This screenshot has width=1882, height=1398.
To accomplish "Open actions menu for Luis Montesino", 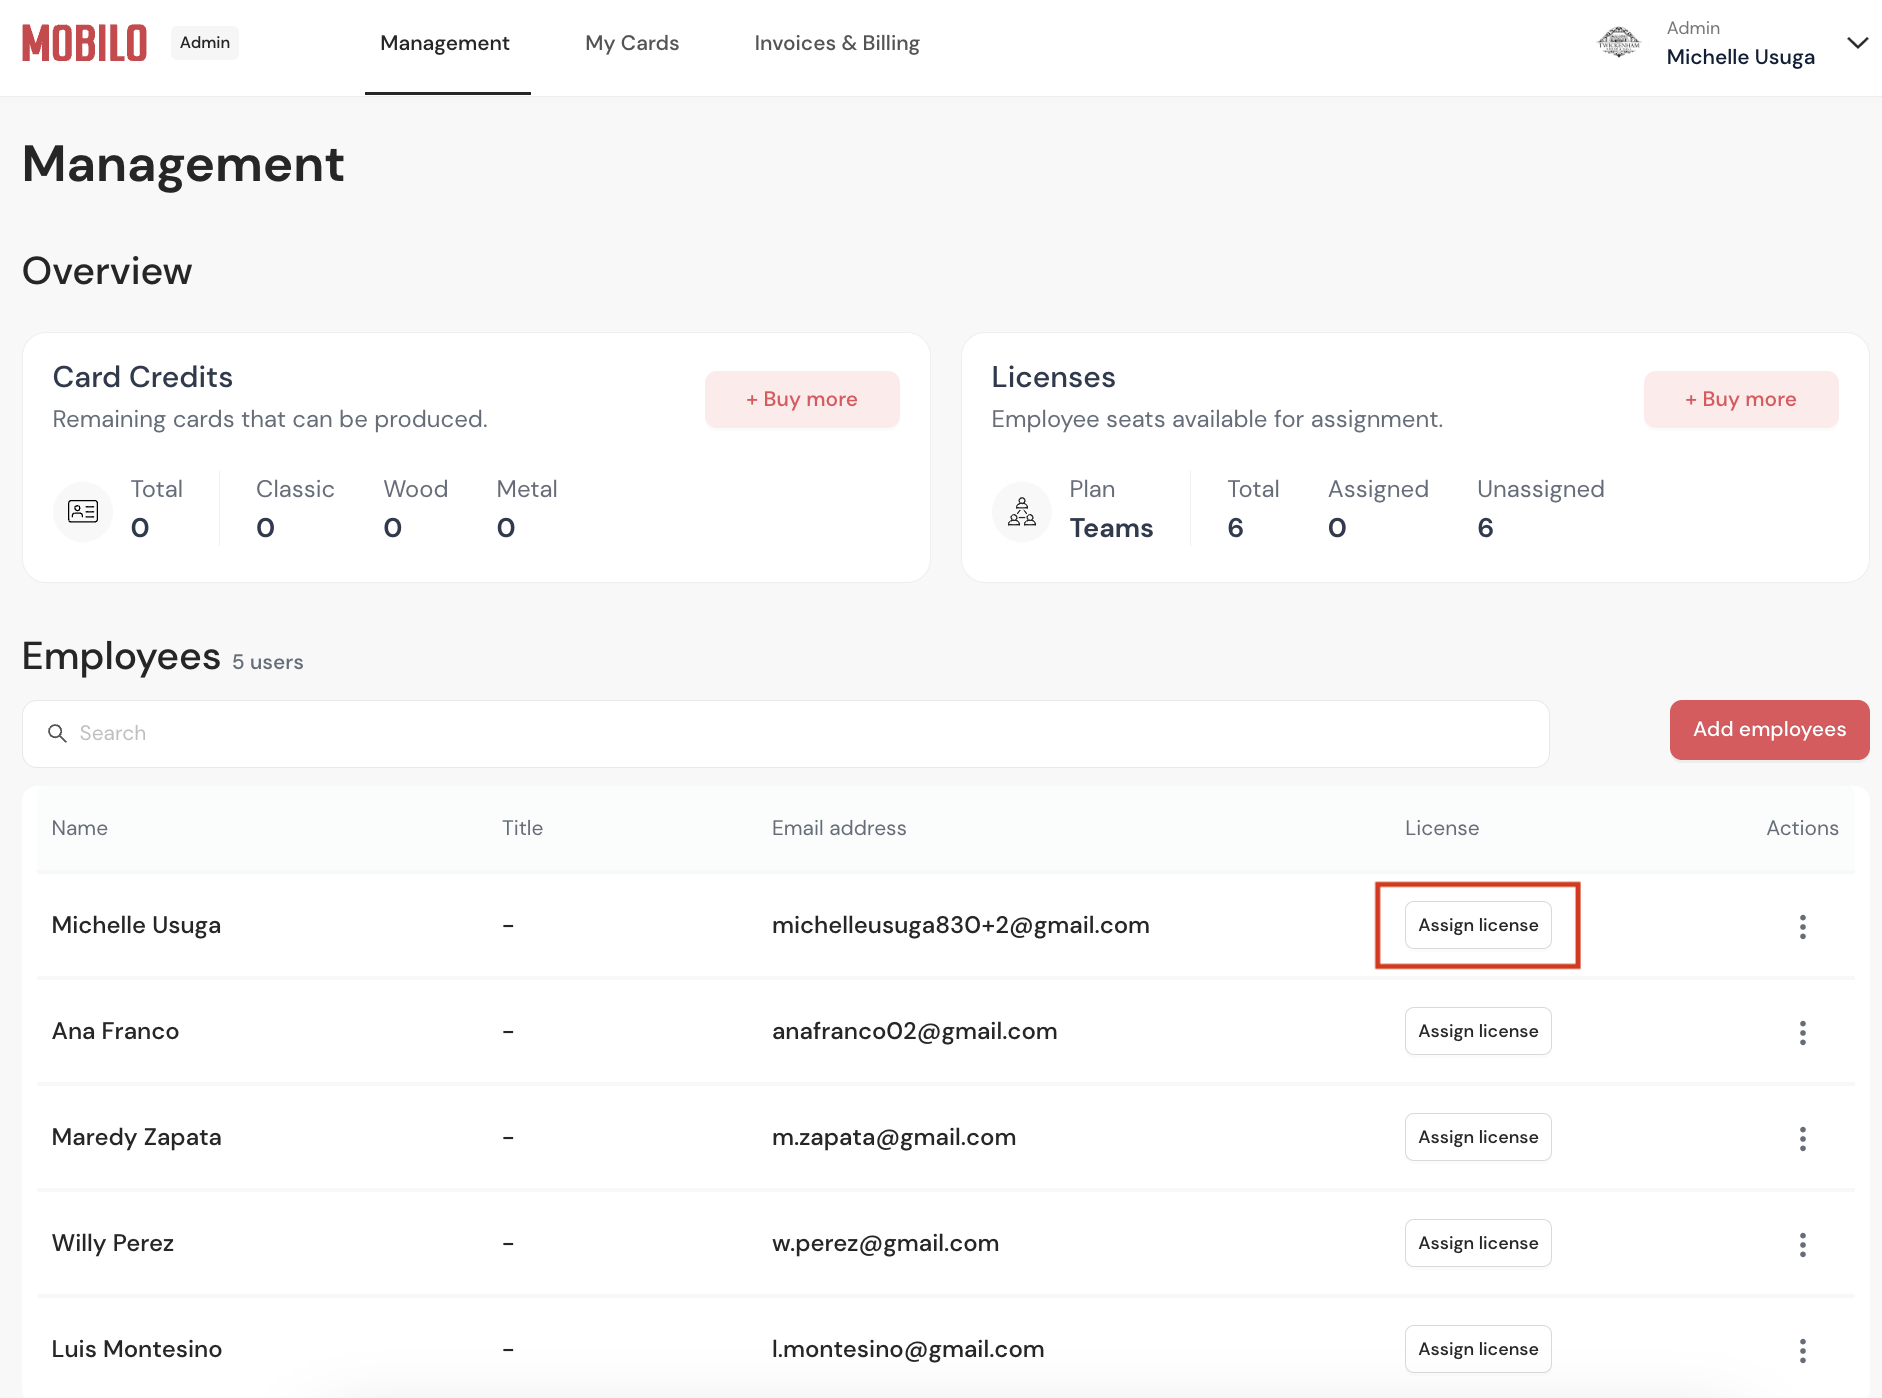I will [x=1802, y=1350].
